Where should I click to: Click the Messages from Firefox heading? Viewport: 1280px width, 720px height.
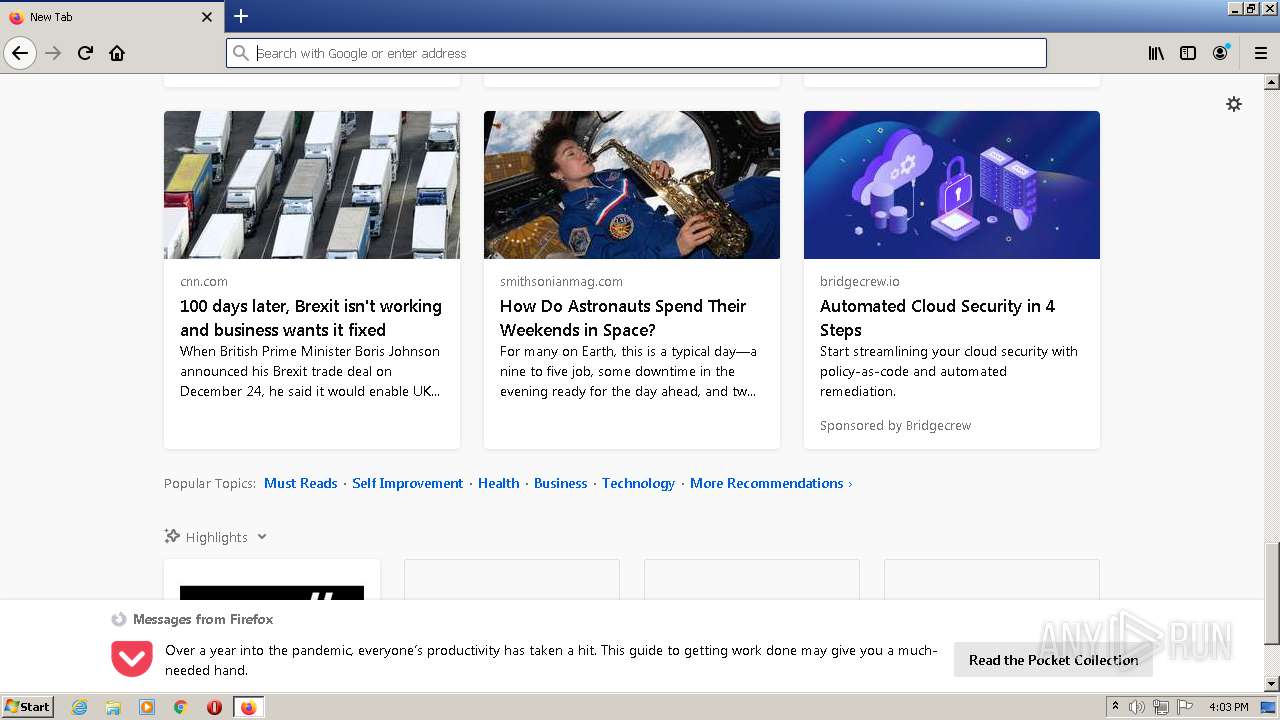[x=203, y=619]
